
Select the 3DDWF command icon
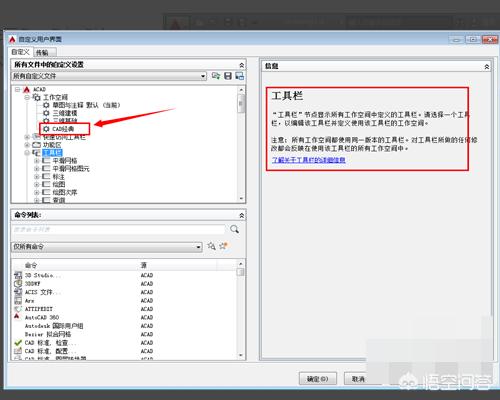point(18,284)
